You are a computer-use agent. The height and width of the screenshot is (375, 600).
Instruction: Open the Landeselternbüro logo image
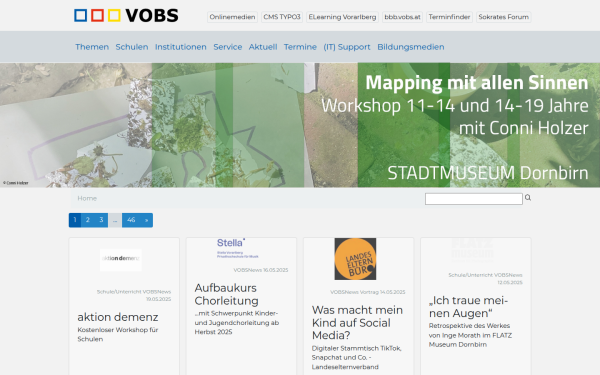point(355,259)
